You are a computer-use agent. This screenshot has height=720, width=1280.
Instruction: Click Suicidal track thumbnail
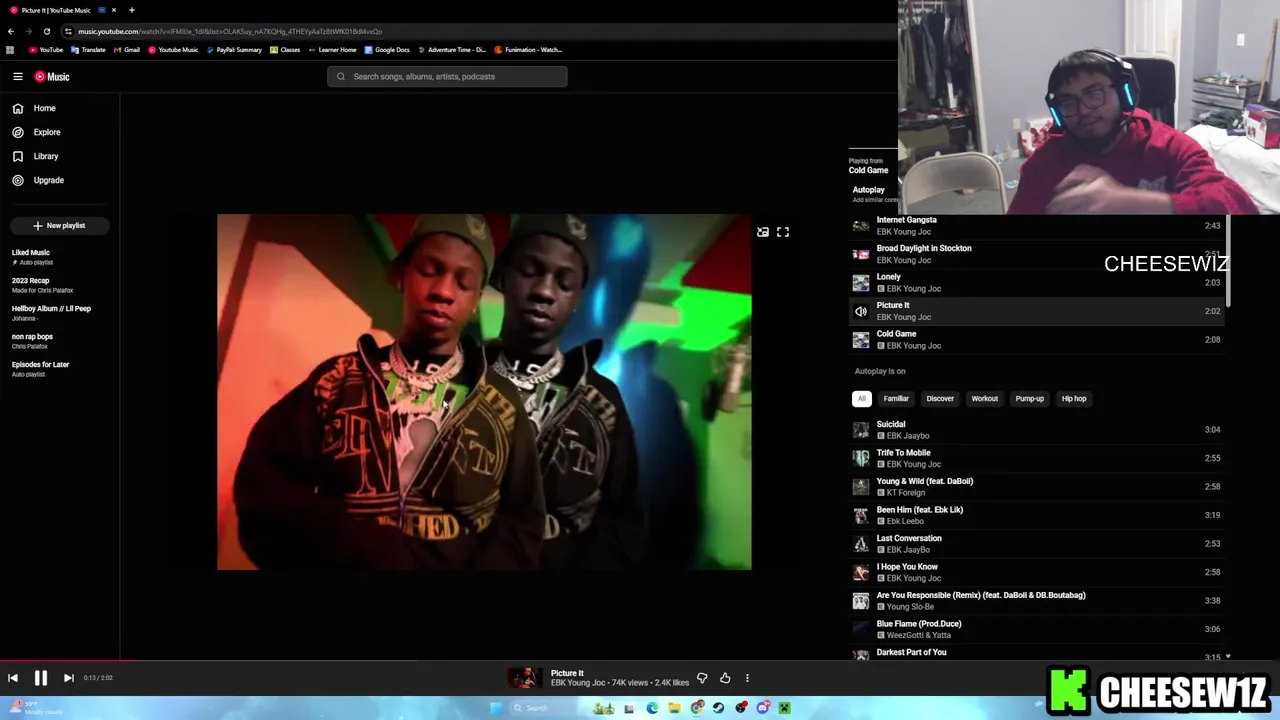[x=861, y=430]
